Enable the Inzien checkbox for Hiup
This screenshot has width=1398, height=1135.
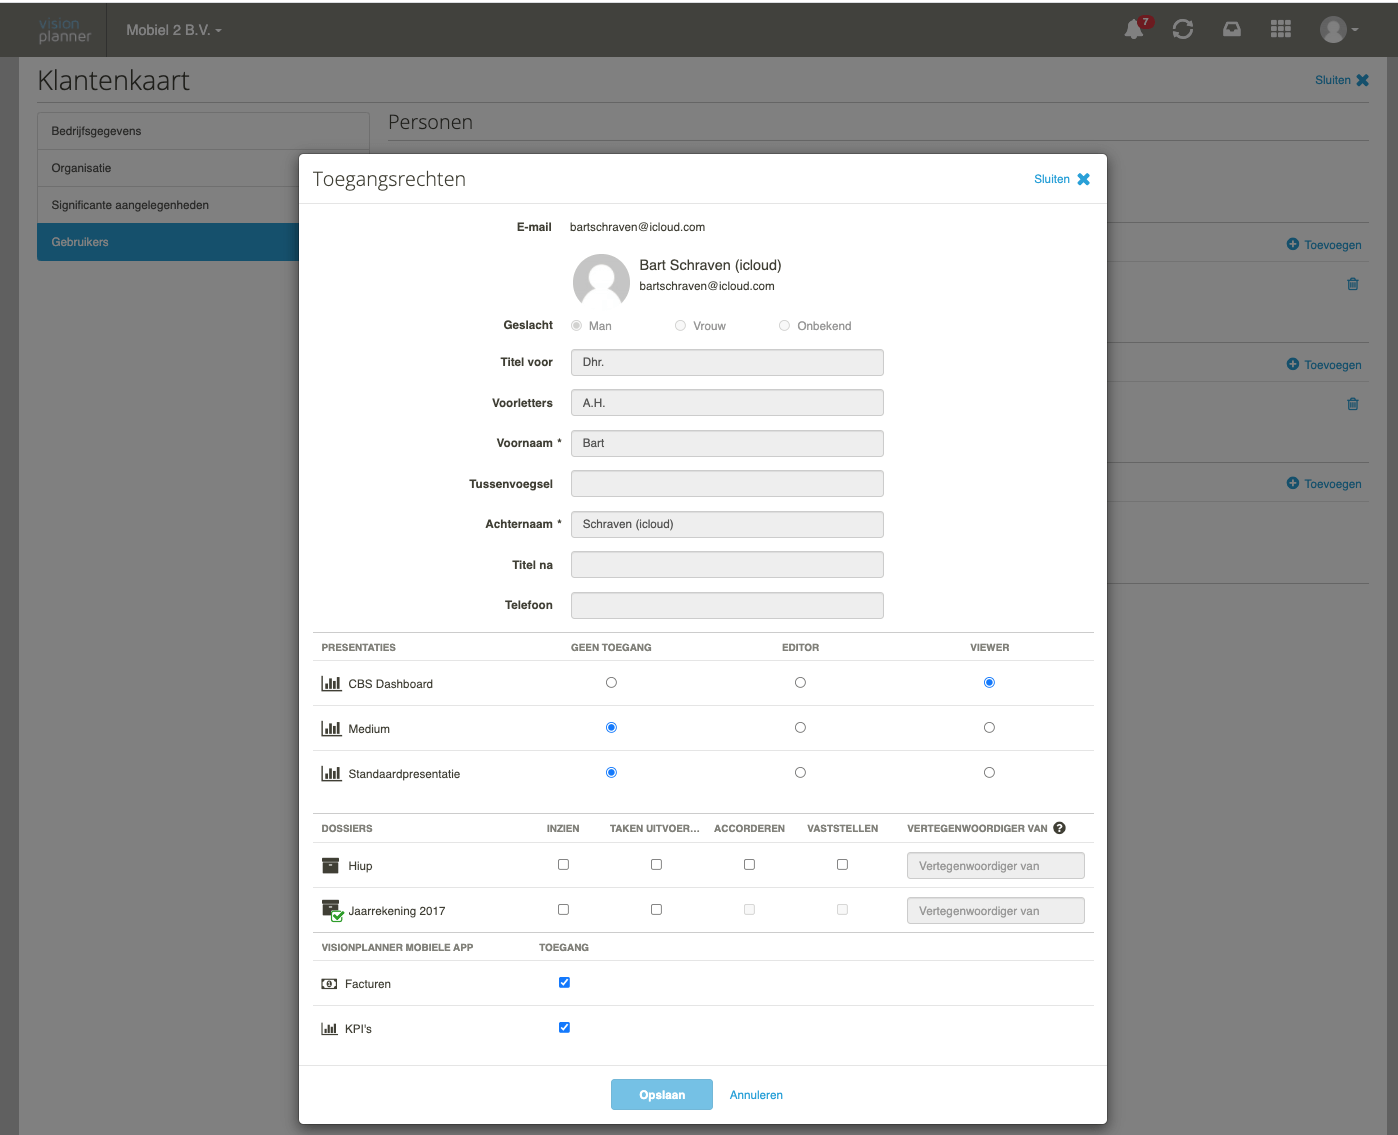[563, 864]
